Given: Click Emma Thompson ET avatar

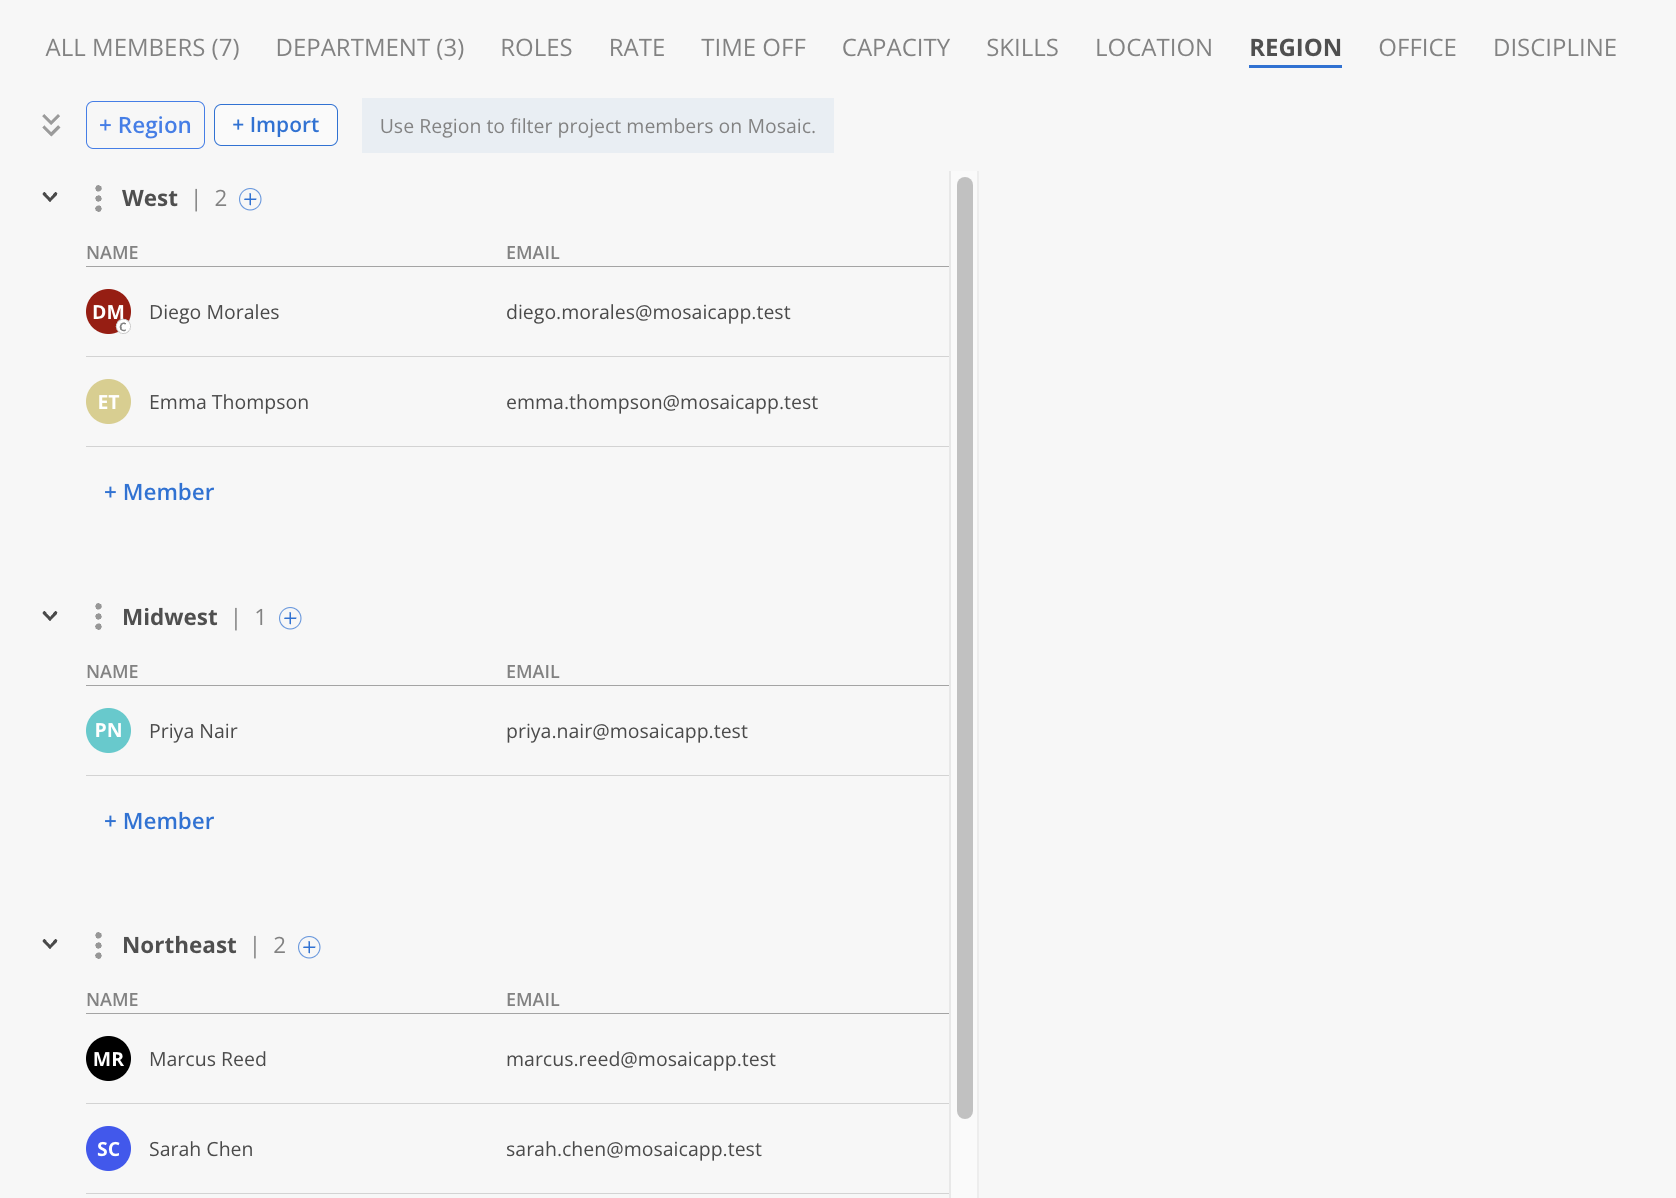Looking at the screenshot, I should tap(108, 402).
